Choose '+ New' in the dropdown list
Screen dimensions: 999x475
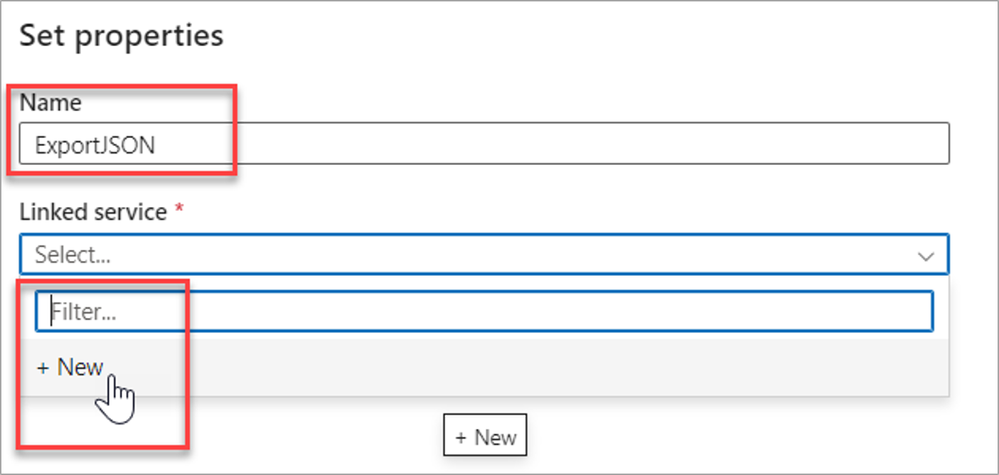70,367
